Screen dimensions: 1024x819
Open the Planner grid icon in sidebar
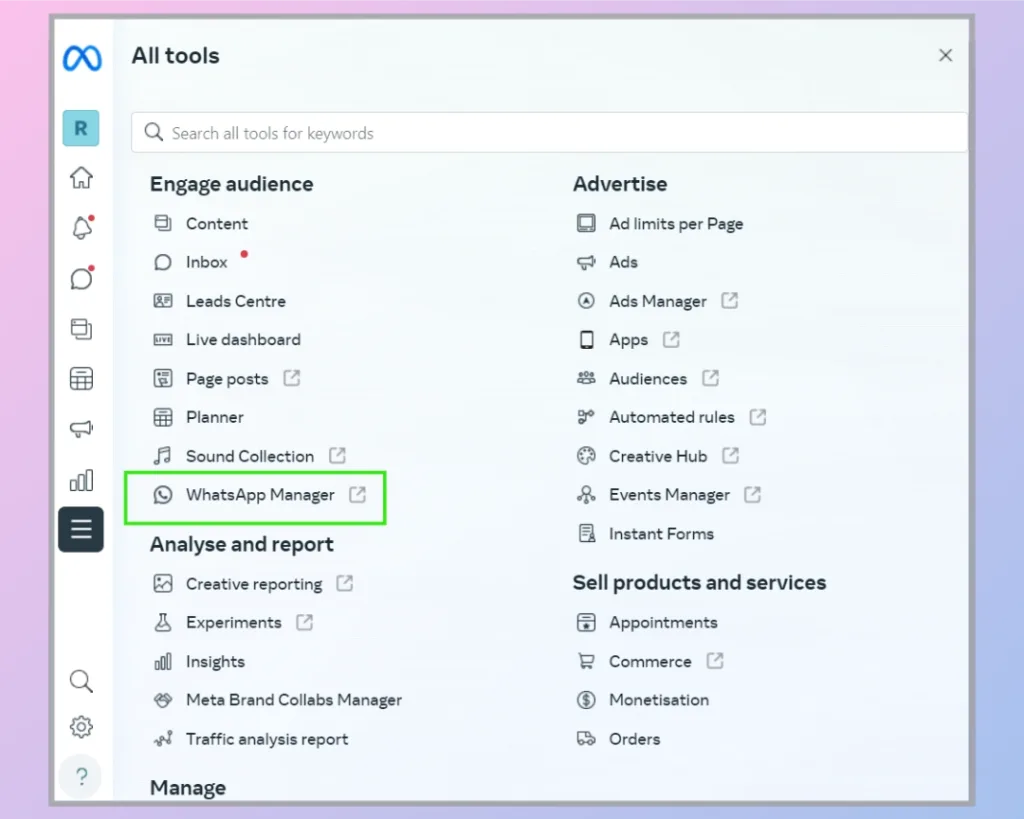[x=81, y=379]
